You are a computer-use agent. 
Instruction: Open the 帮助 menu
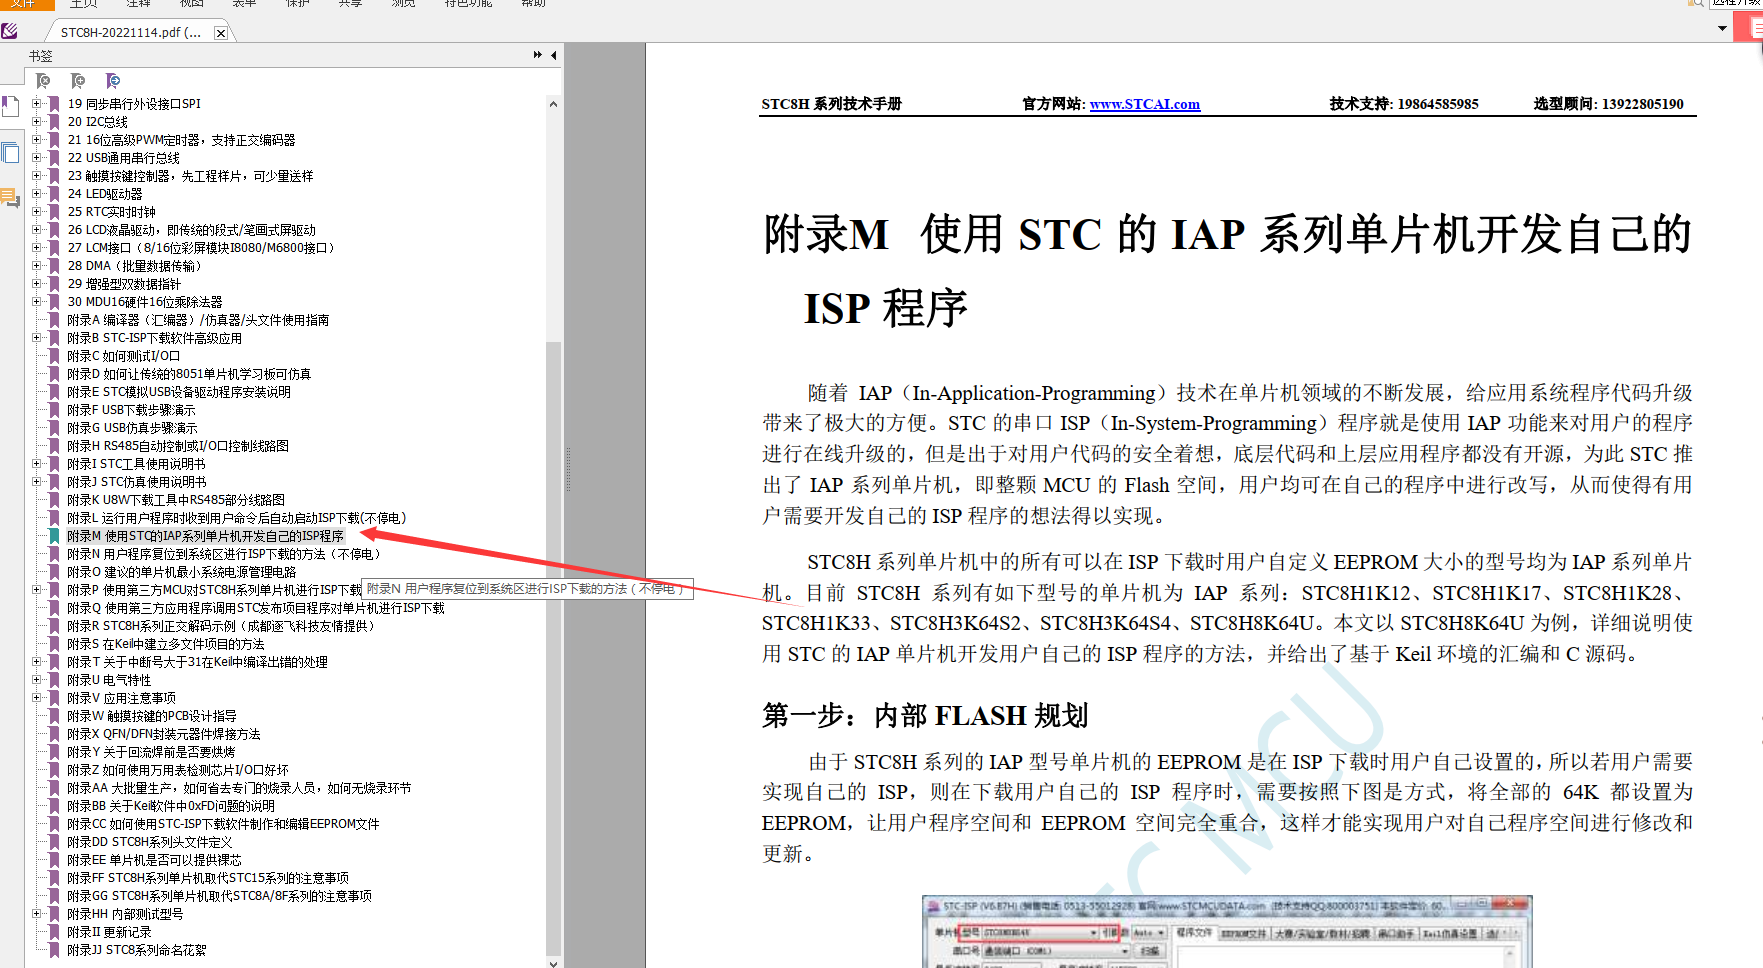(534, 3)
